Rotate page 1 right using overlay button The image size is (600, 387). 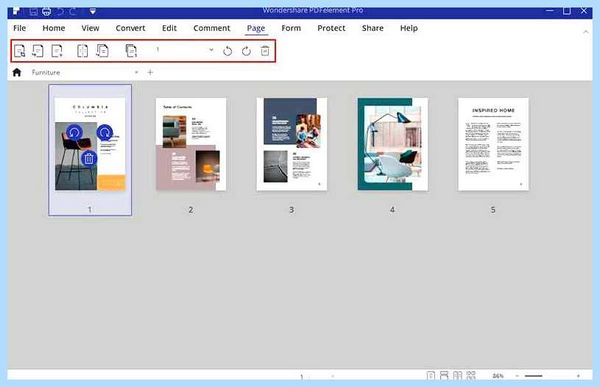tap(104, 133)
